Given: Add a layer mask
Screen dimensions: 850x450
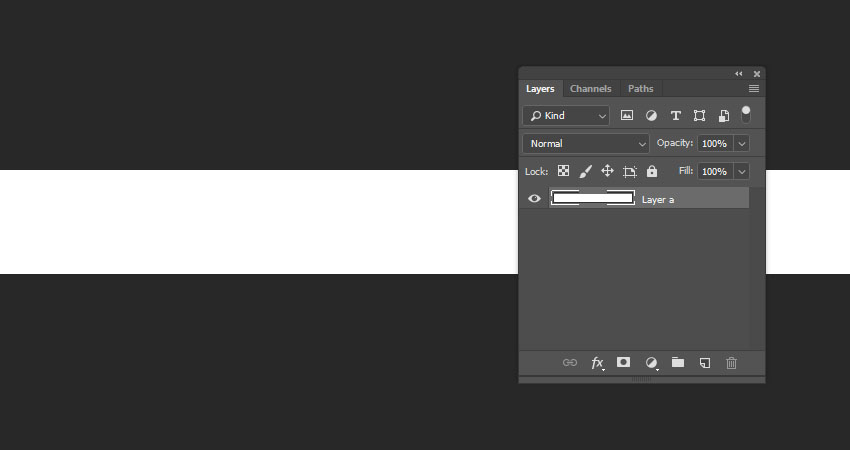Looking at the screenshot, I should click(624, 362).
